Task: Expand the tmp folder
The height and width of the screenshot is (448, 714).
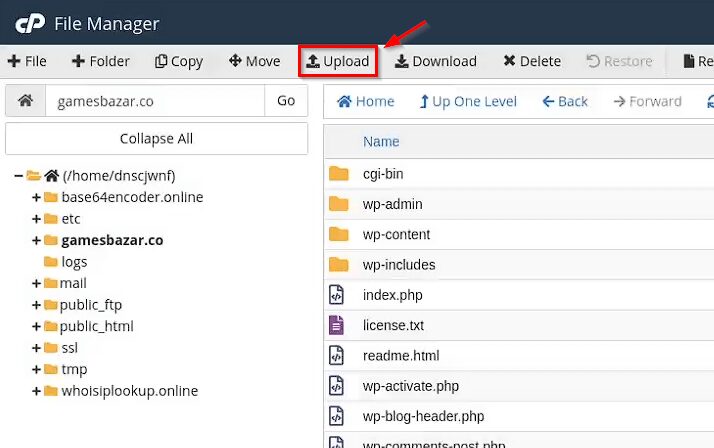Action: pyautogui.click(x=36, y=369)
